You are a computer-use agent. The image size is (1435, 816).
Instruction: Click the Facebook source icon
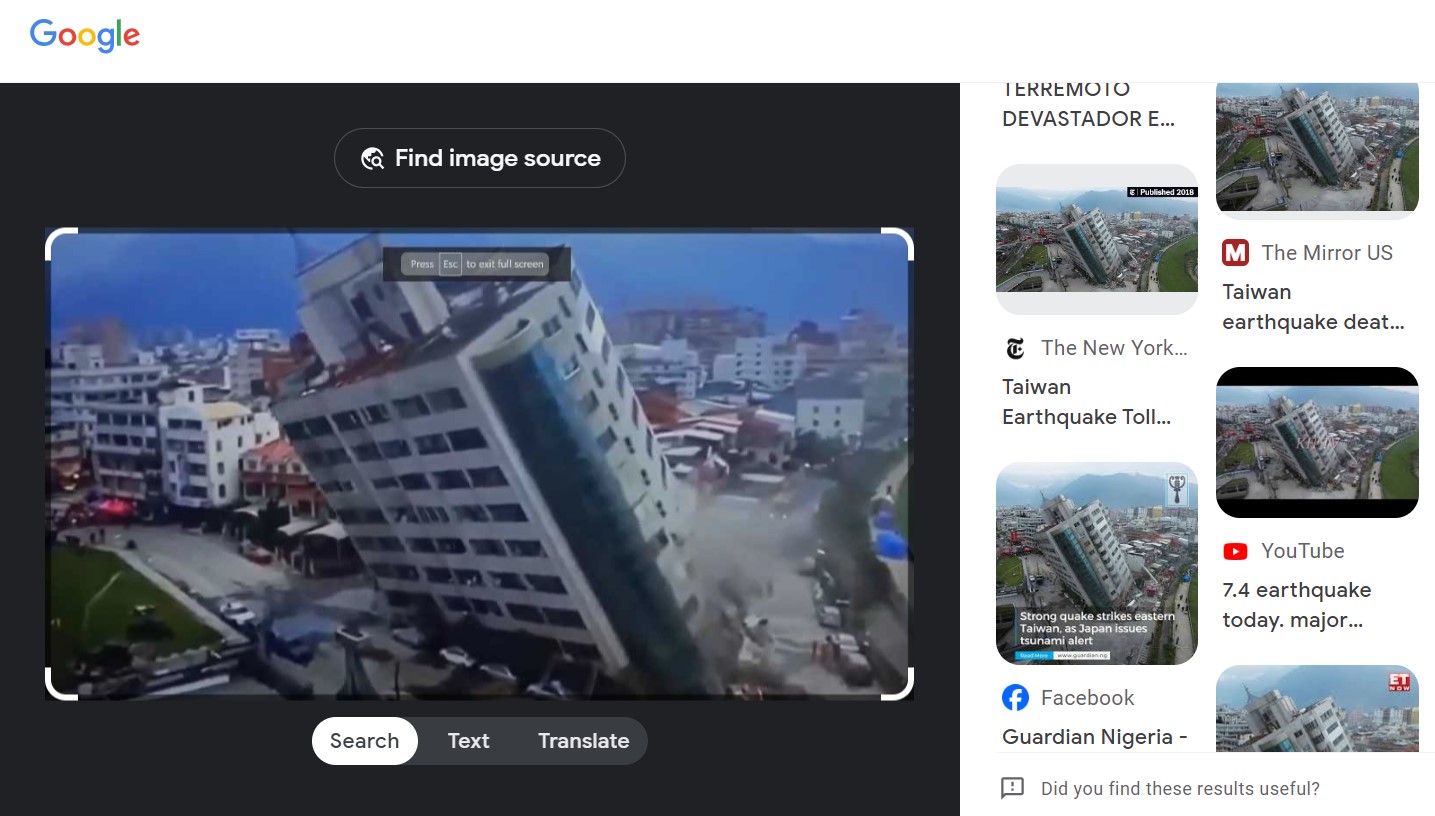pos(1015,698)
